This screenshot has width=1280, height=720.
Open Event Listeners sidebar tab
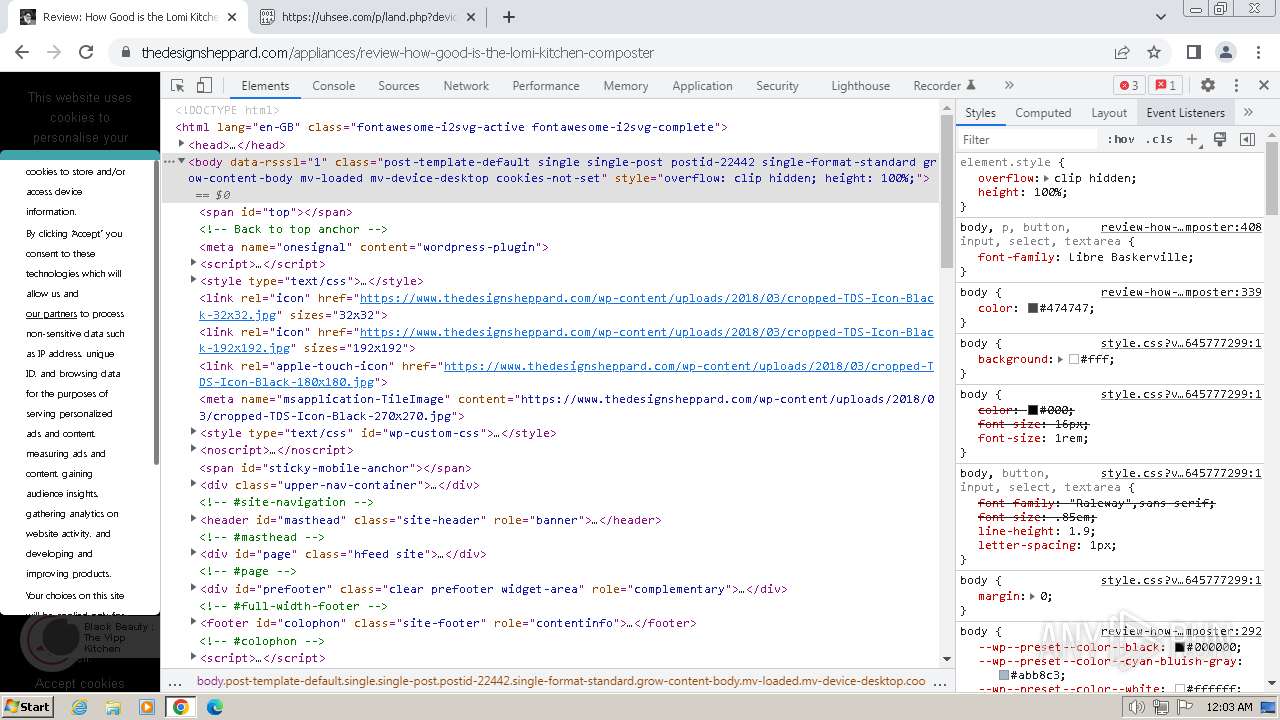click(1185, 113)
